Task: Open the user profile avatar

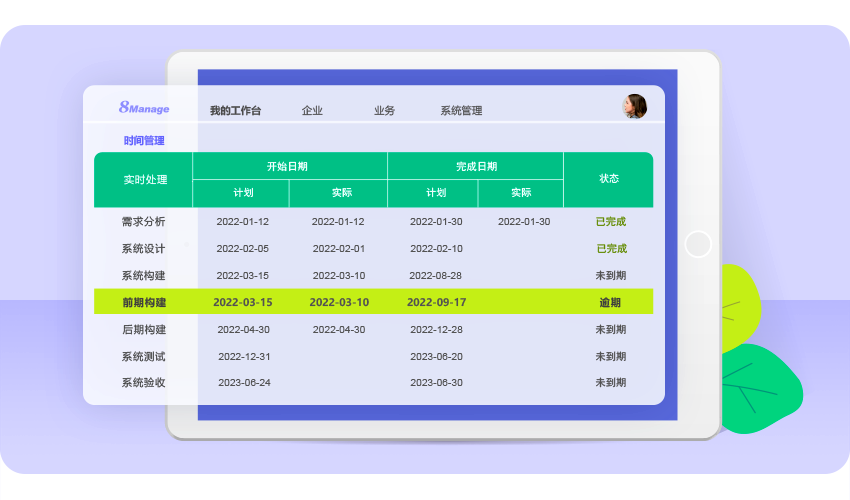Action: [x=635, y=106]
